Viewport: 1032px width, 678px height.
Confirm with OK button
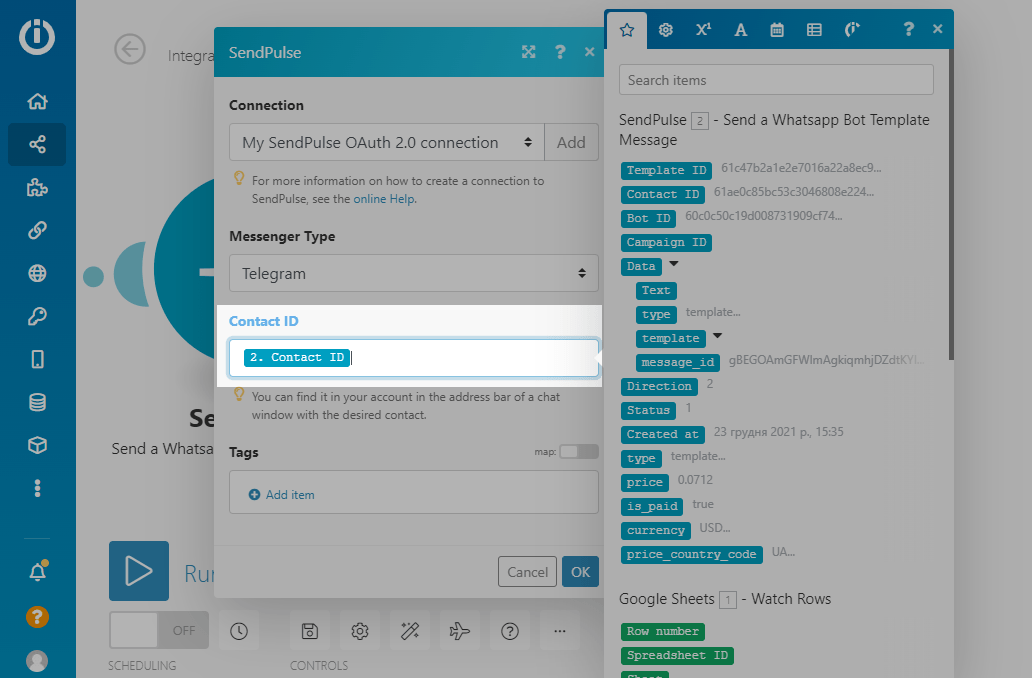tap(580, 572)
